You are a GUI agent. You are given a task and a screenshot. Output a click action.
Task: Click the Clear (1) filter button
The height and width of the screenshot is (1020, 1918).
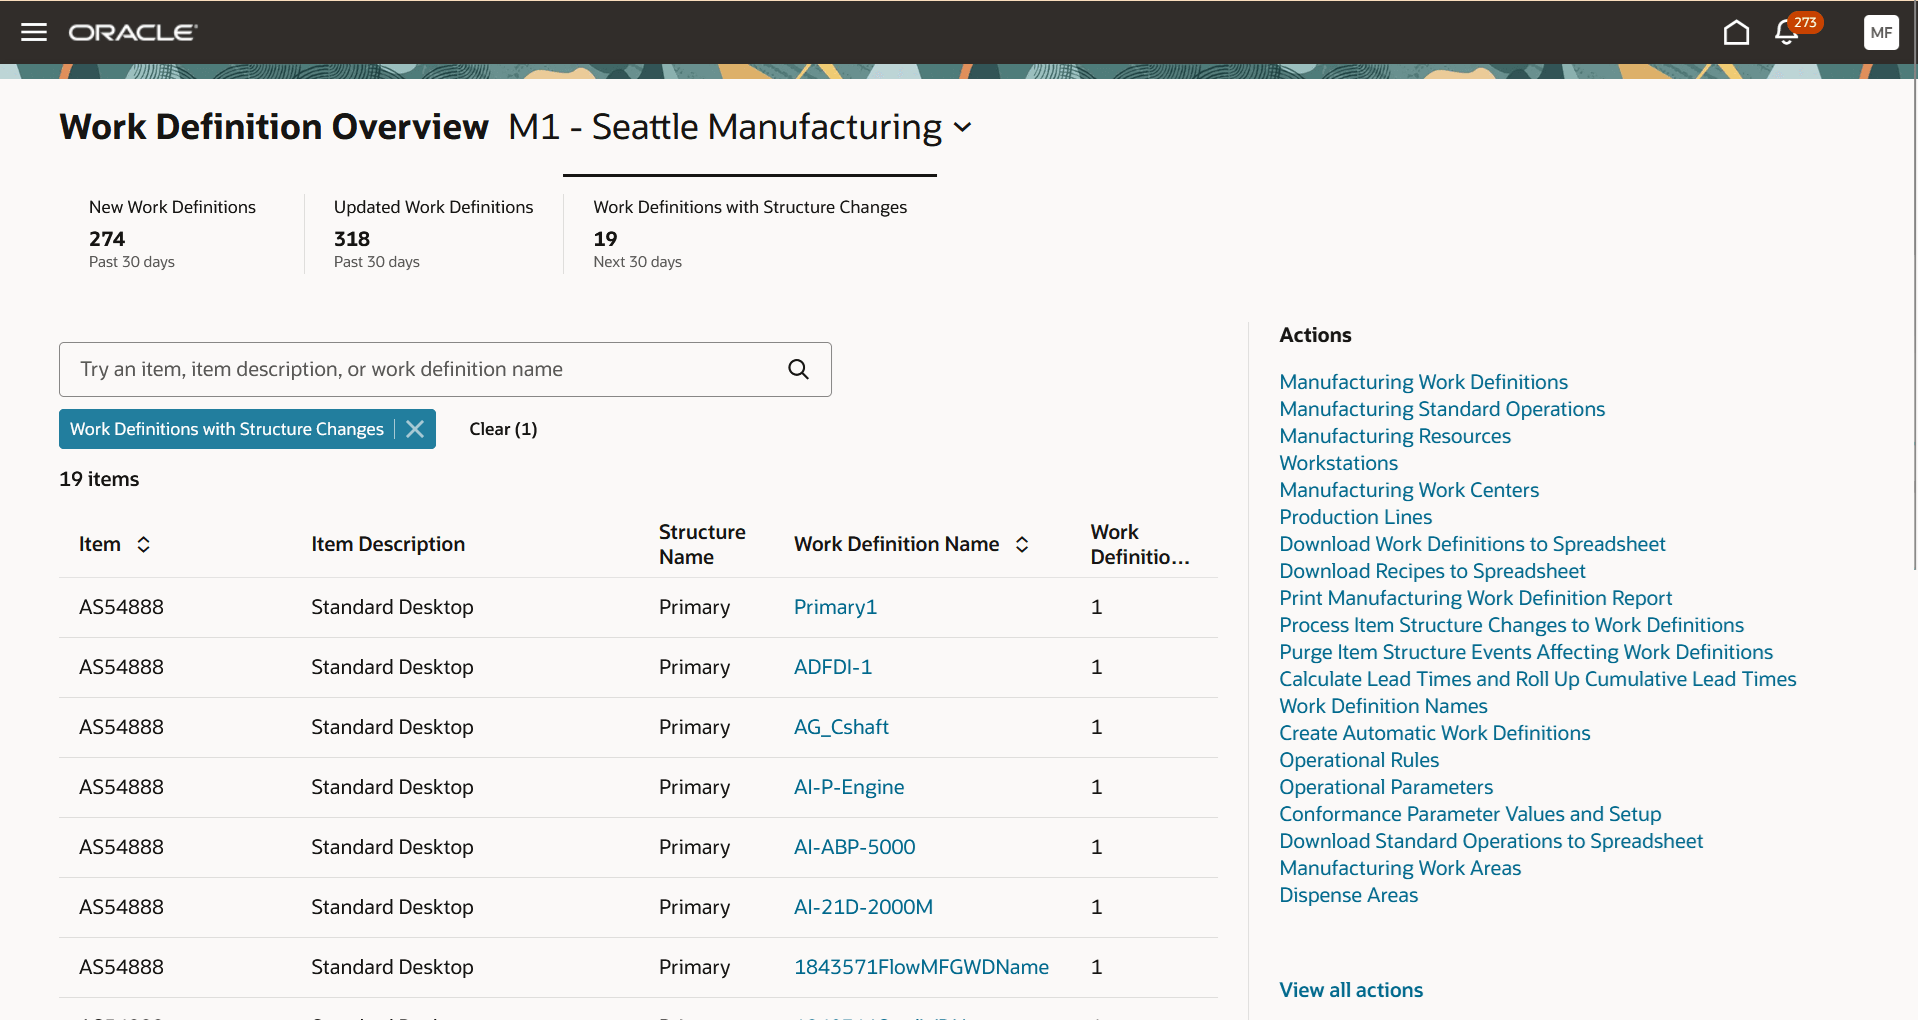tap(503, 429)
